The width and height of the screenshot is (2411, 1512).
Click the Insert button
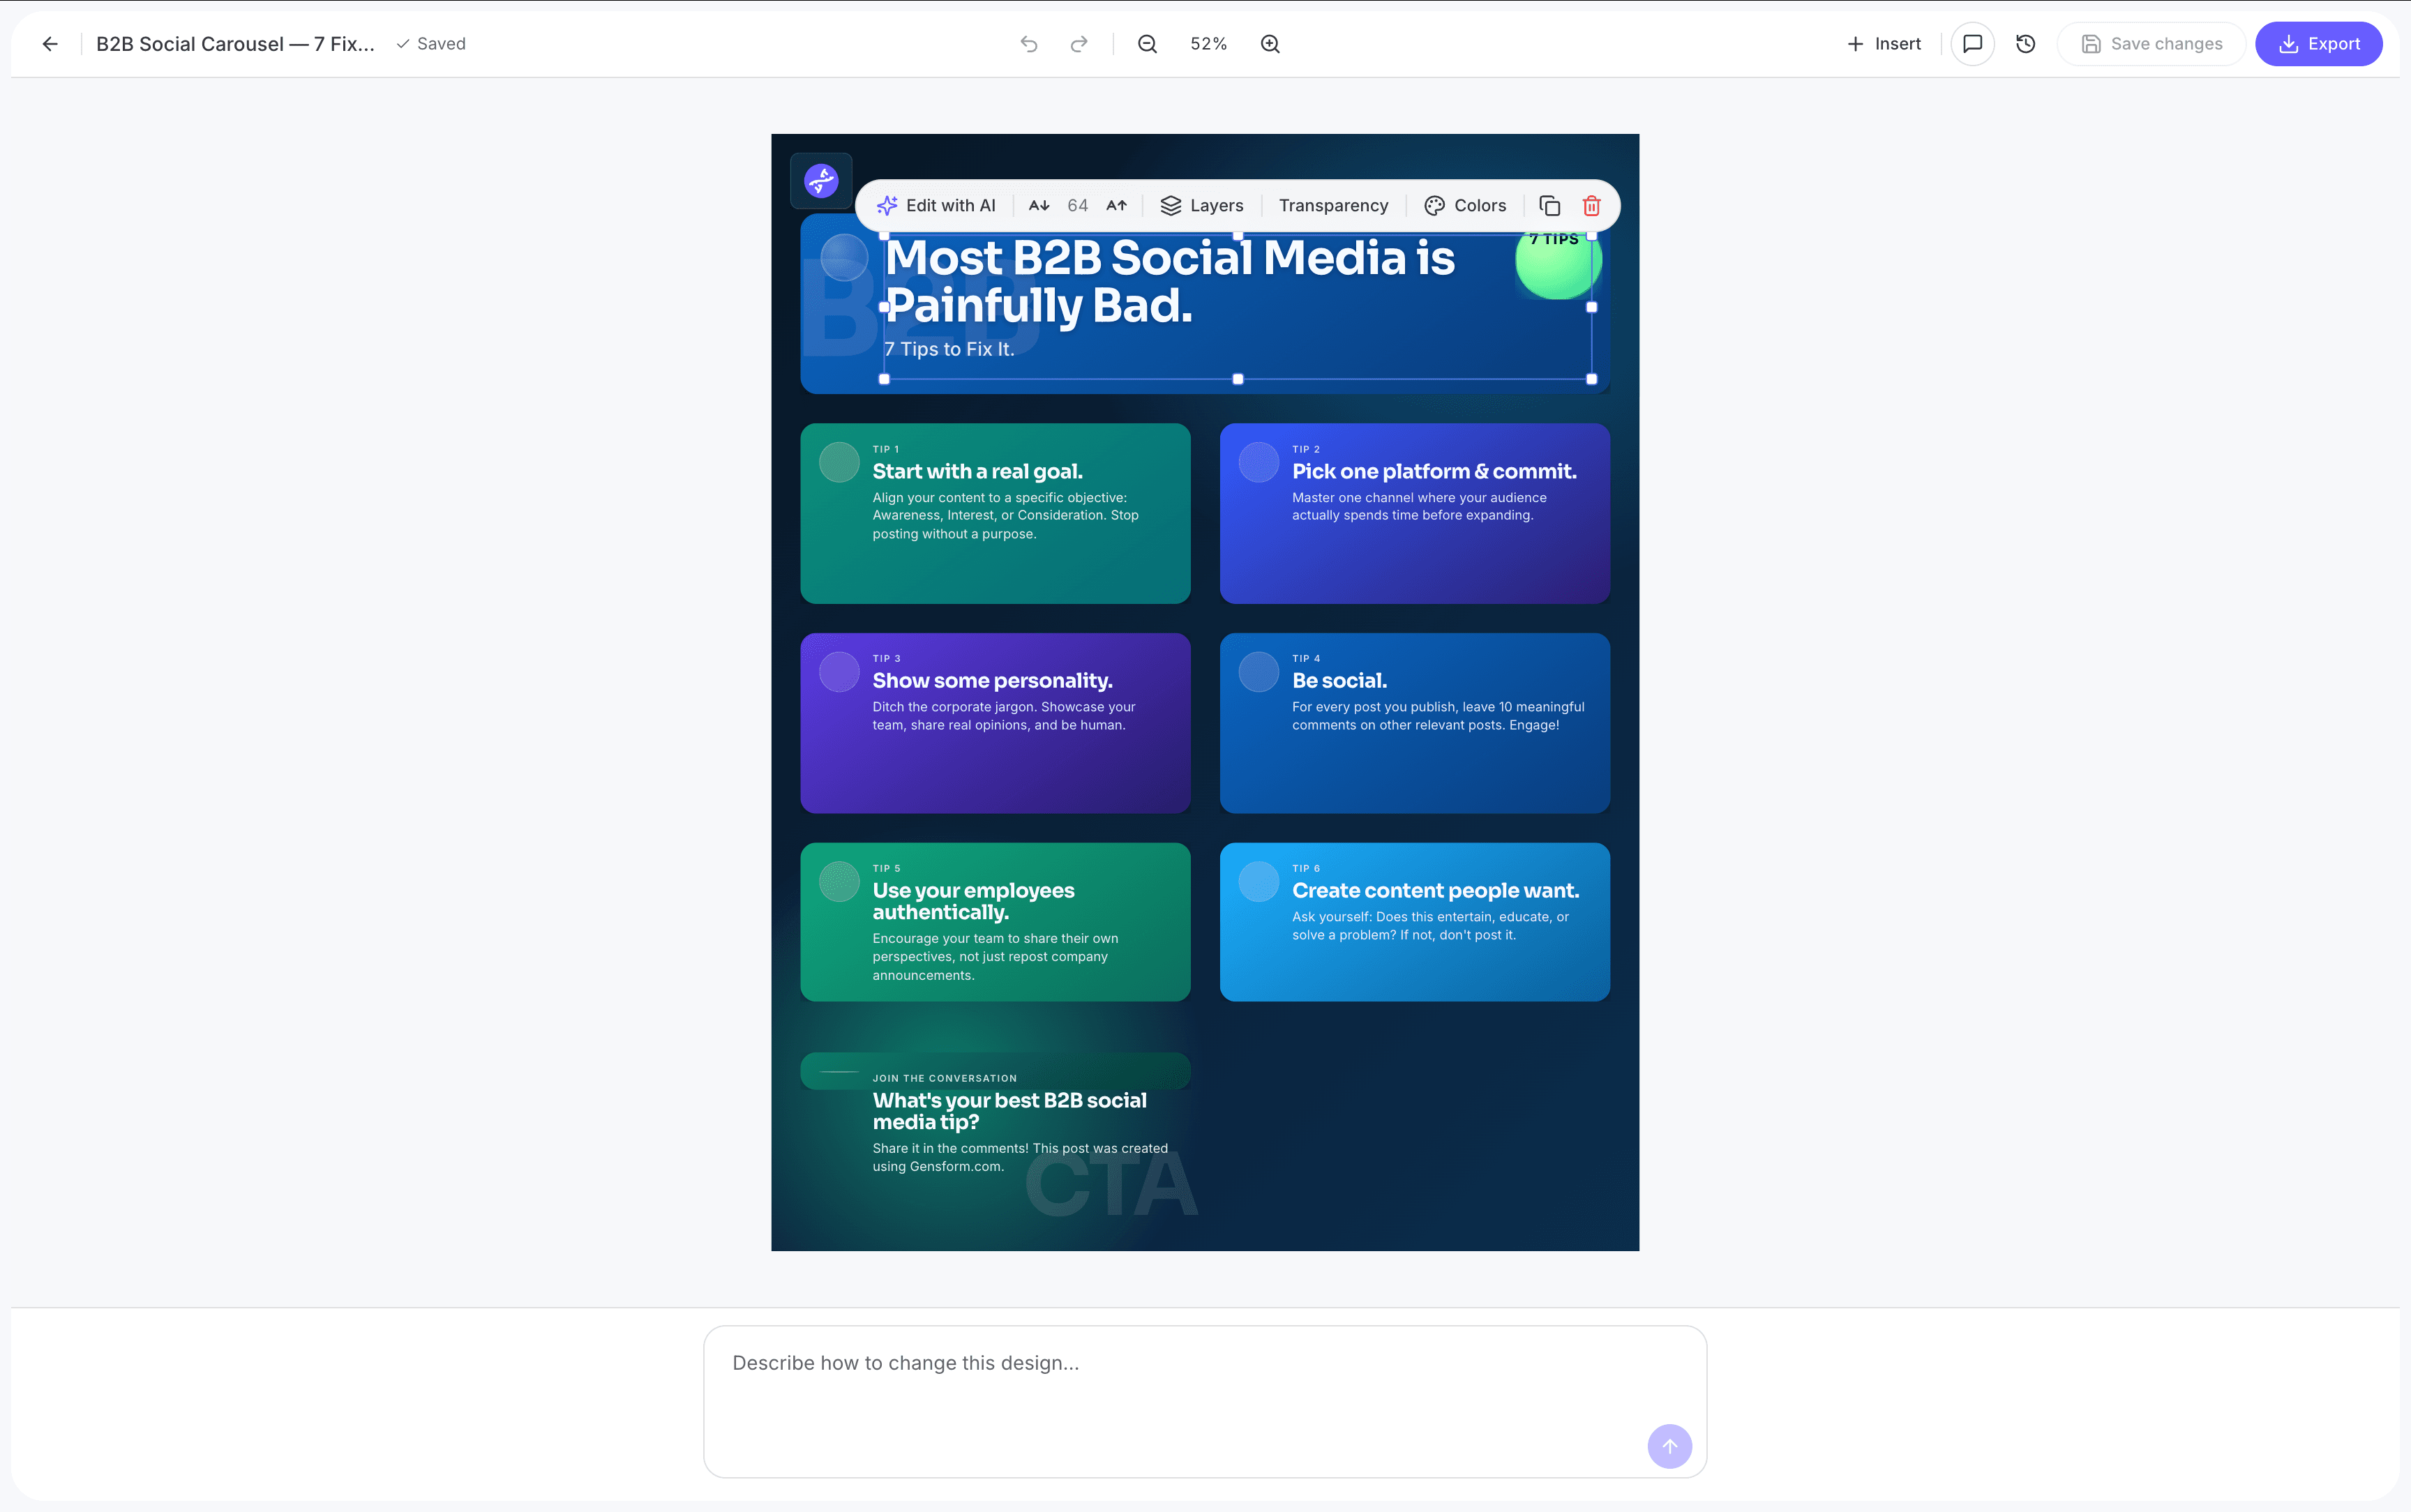pyautogui.click(x=1884, y=44)
